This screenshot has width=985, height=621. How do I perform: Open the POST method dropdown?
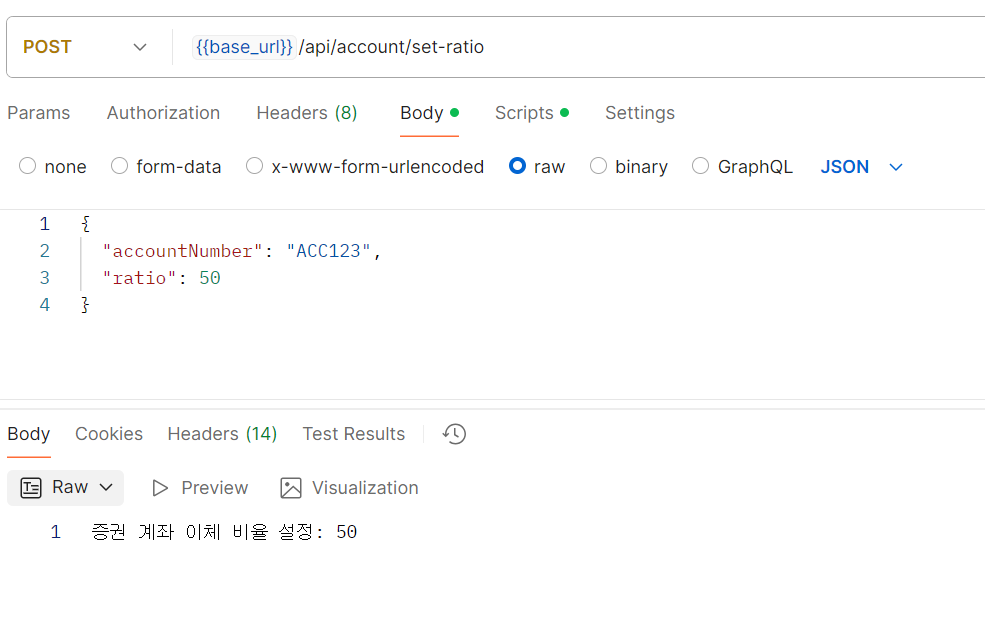(x=85, y=47)
